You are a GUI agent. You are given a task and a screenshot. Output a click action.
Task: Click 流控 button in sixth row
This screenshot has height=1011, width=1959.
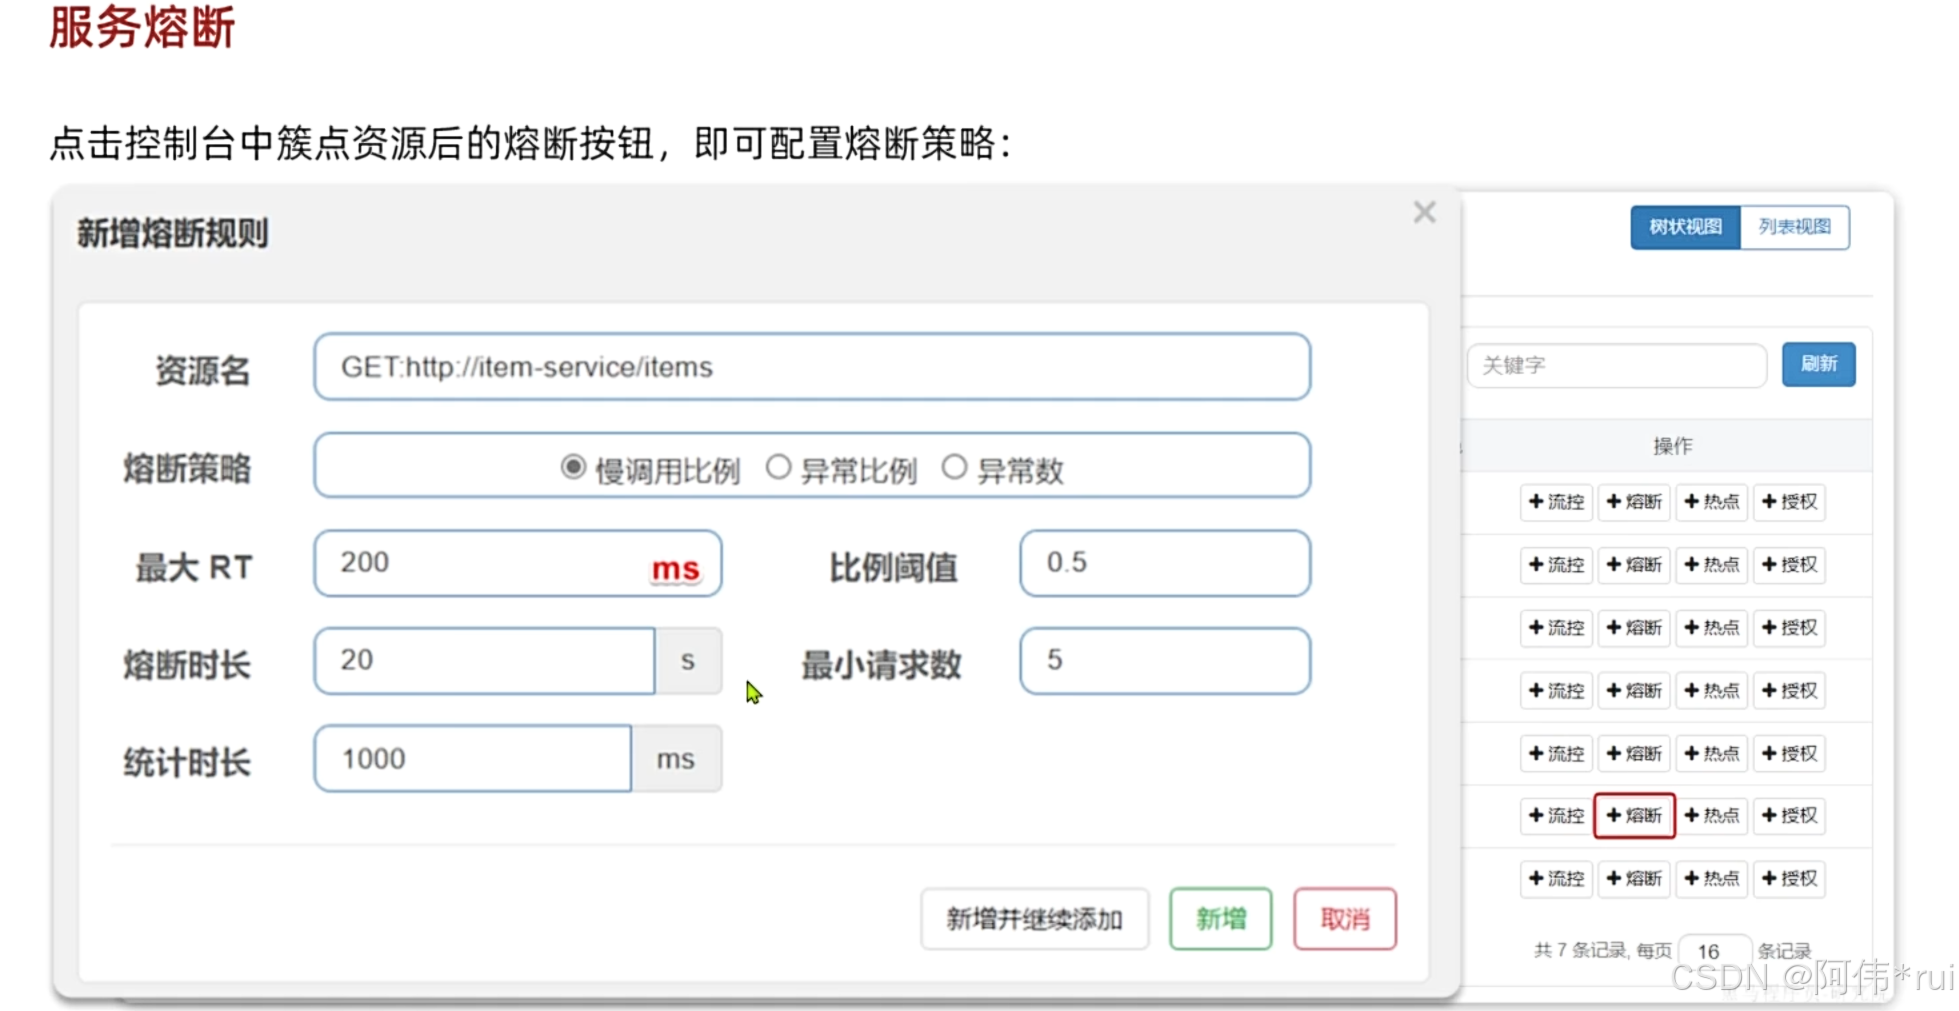pyautogui.click(x=1557, y=816)
